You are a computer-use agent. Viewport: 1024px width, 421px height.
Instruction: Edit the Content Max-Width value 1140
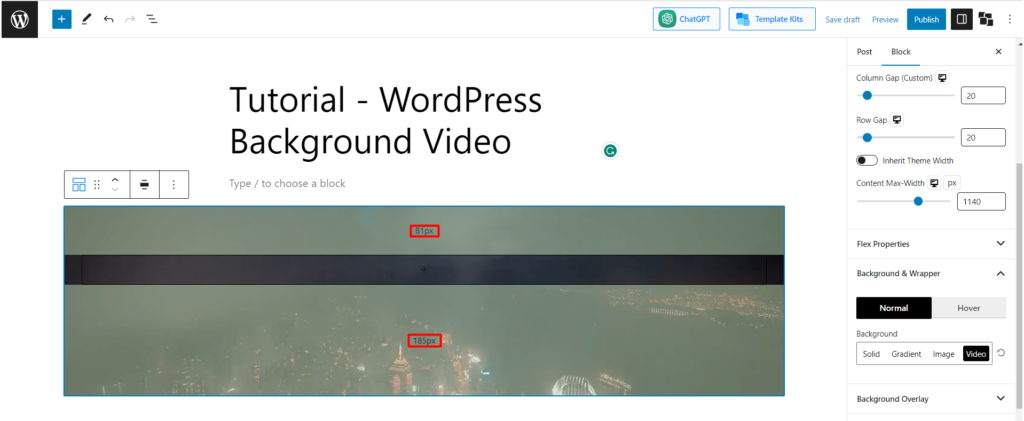(981, 202)
